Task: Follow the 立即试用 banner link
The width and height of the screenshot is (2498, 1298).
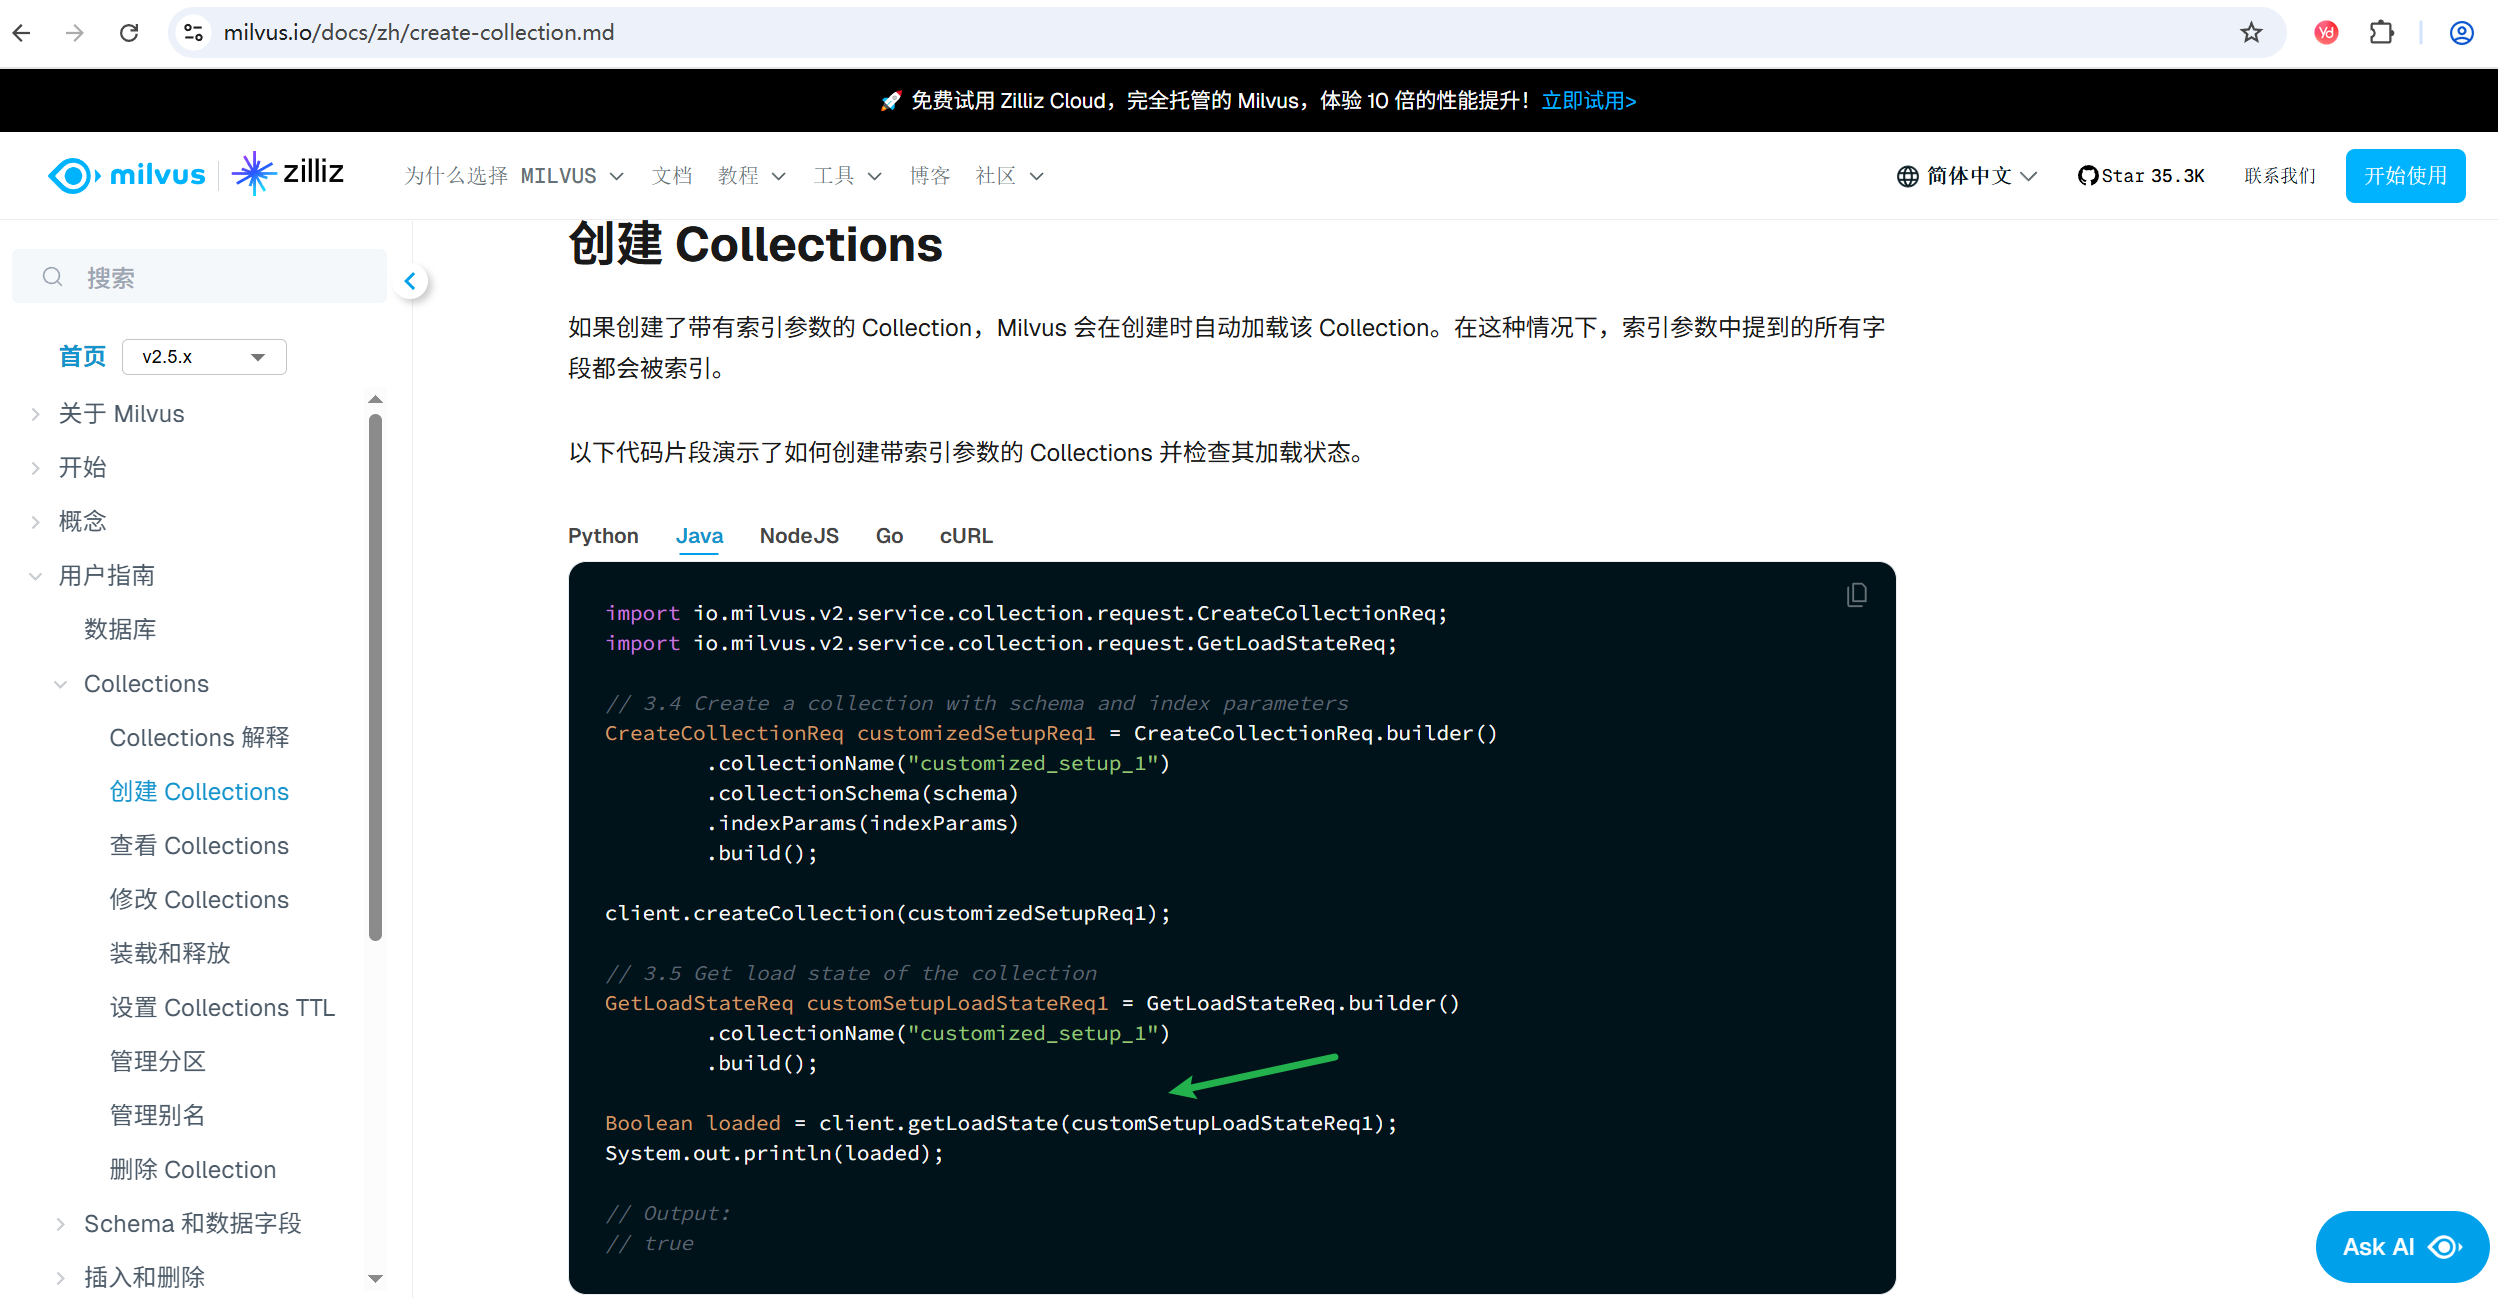Action: (1588, 101)
